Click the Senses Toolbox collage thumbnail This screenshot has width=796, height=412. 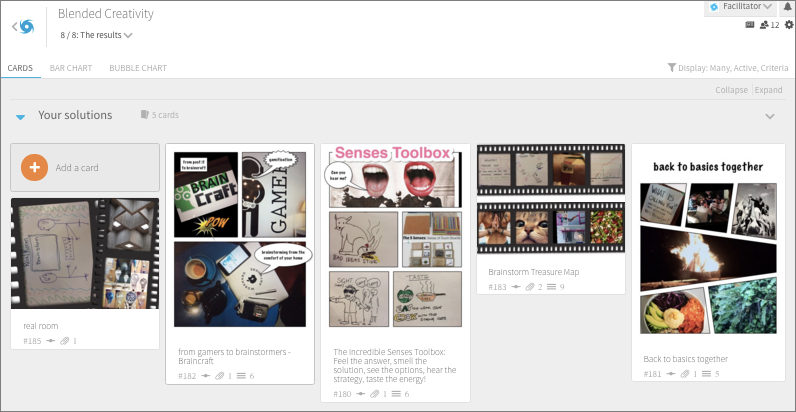(395, 236)
